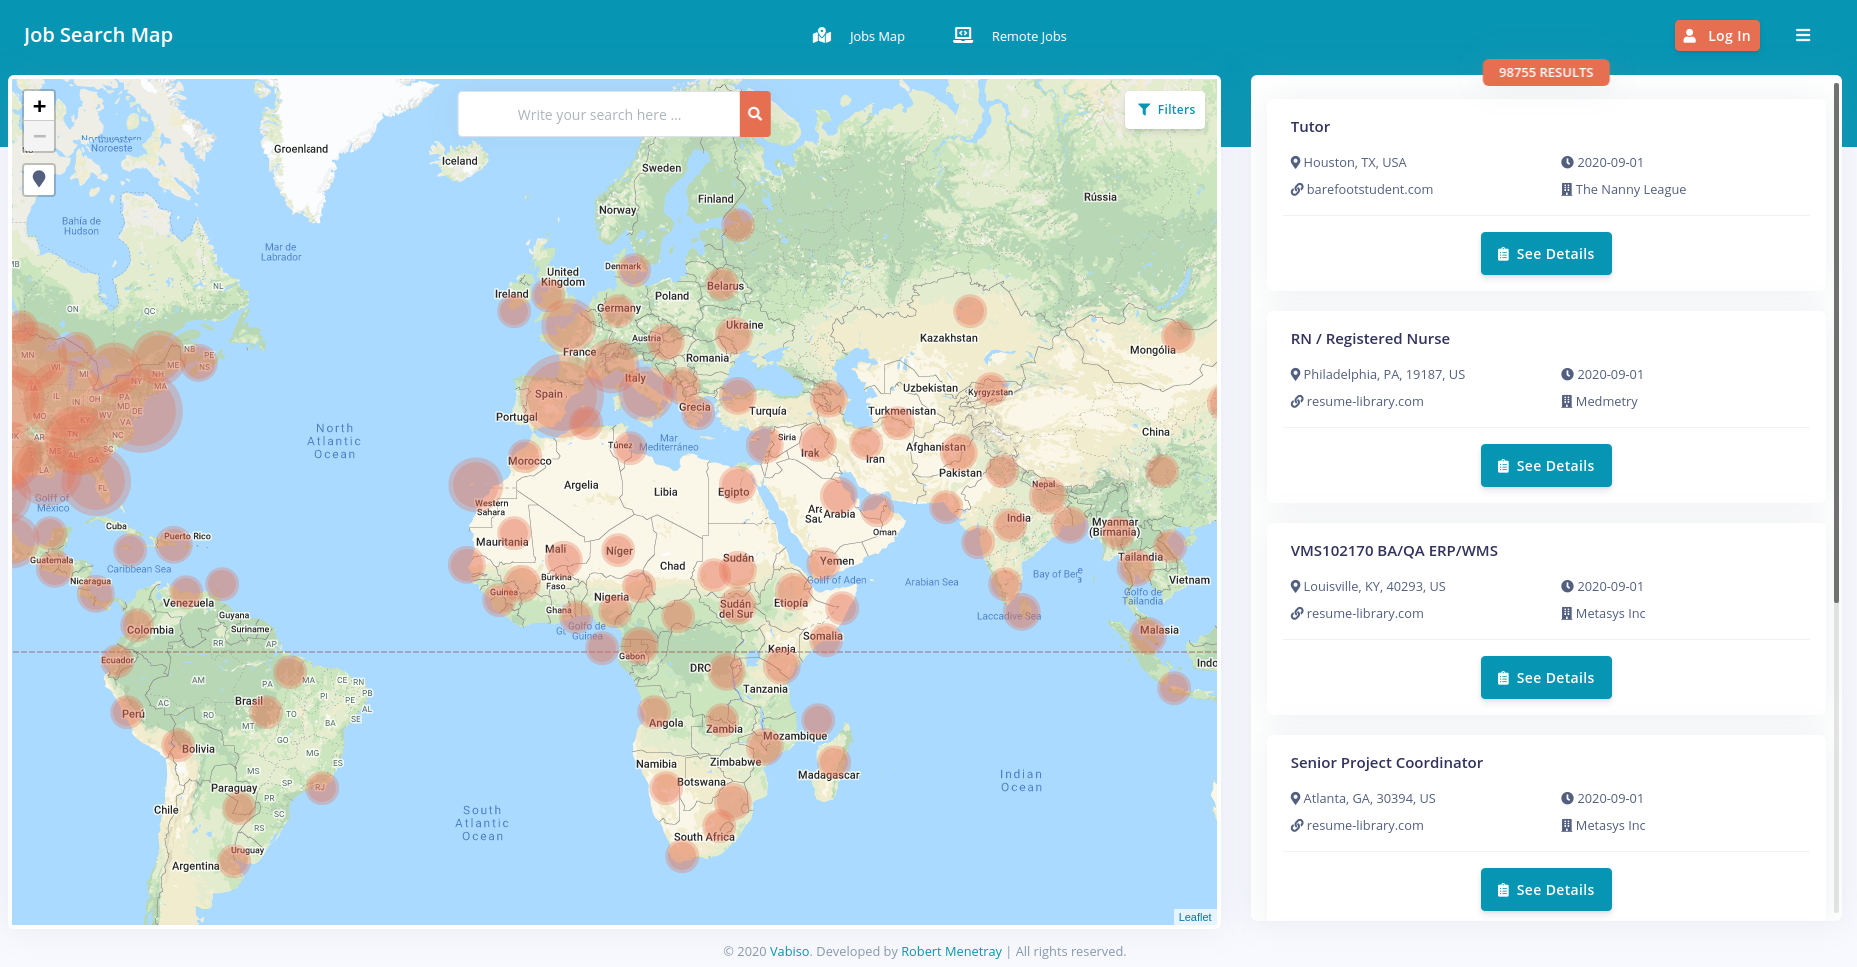This screenshot has width=1857, height=967.
Task: Click the Log In button
Action: pos(1717,36)
